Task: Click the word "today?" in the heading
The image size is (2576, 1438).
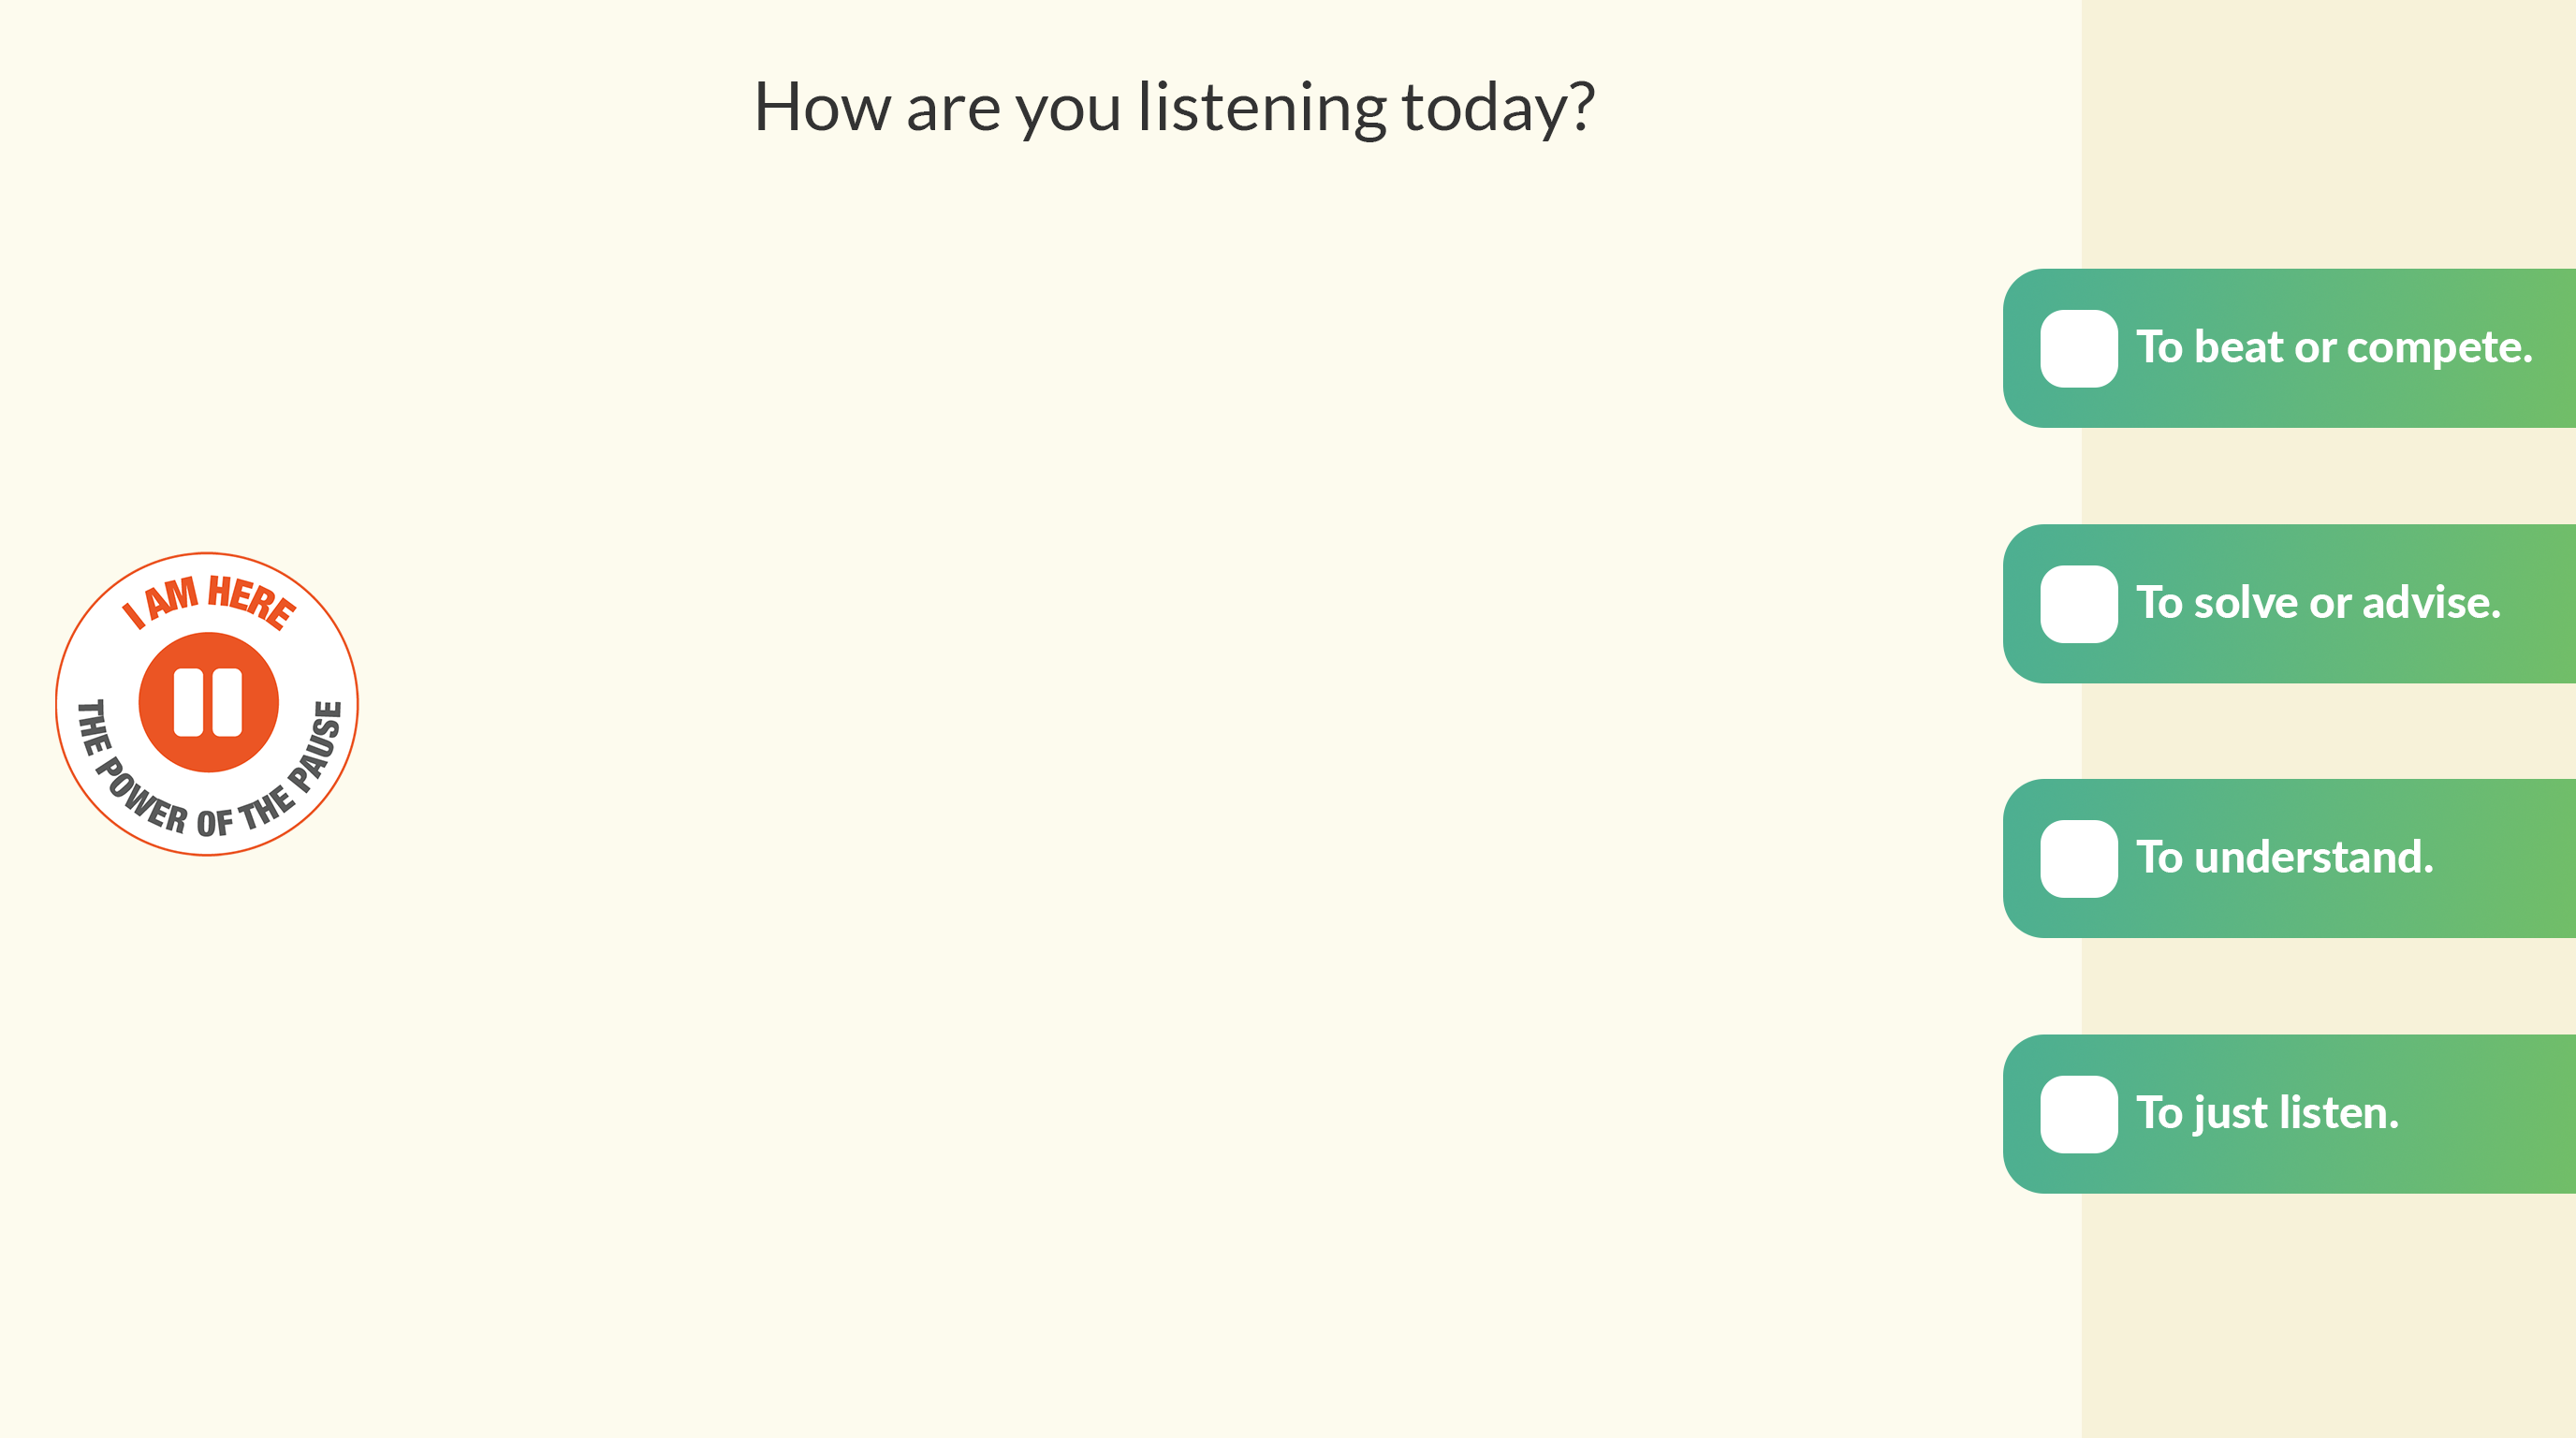Action: point(1498,107)
